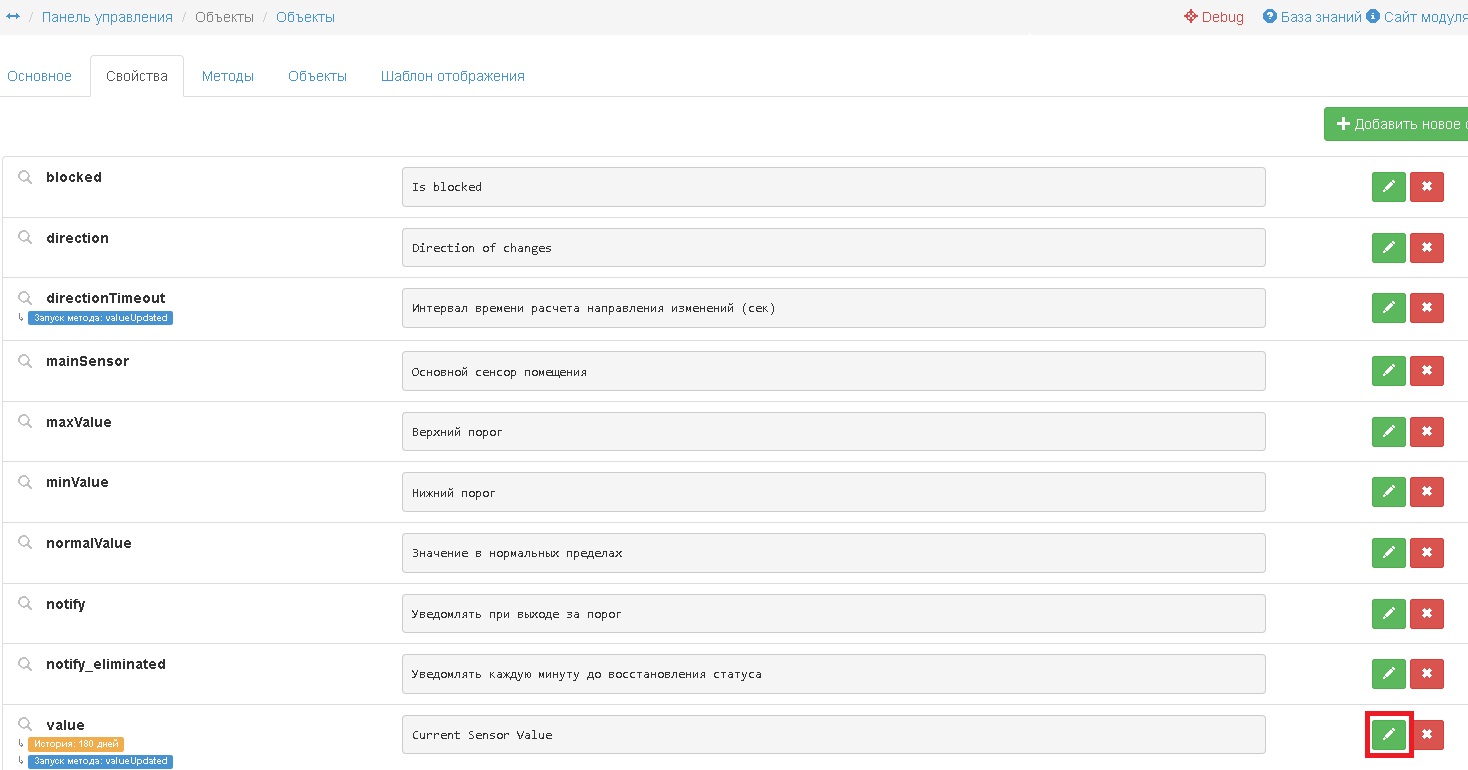This screenshot has height=770, width=1468.
Task: Open the База знаний help link
Action: pyautogui.click(x=1311, y=17)
